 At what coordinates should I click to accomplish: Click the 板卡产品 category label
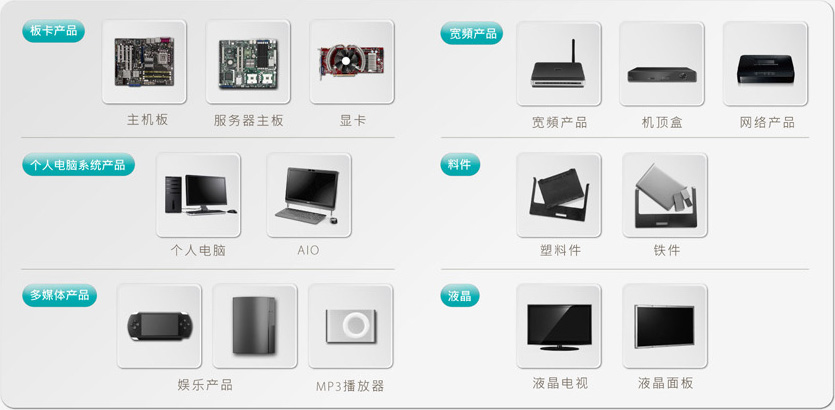pyautogui.click(x=53, y=31)
